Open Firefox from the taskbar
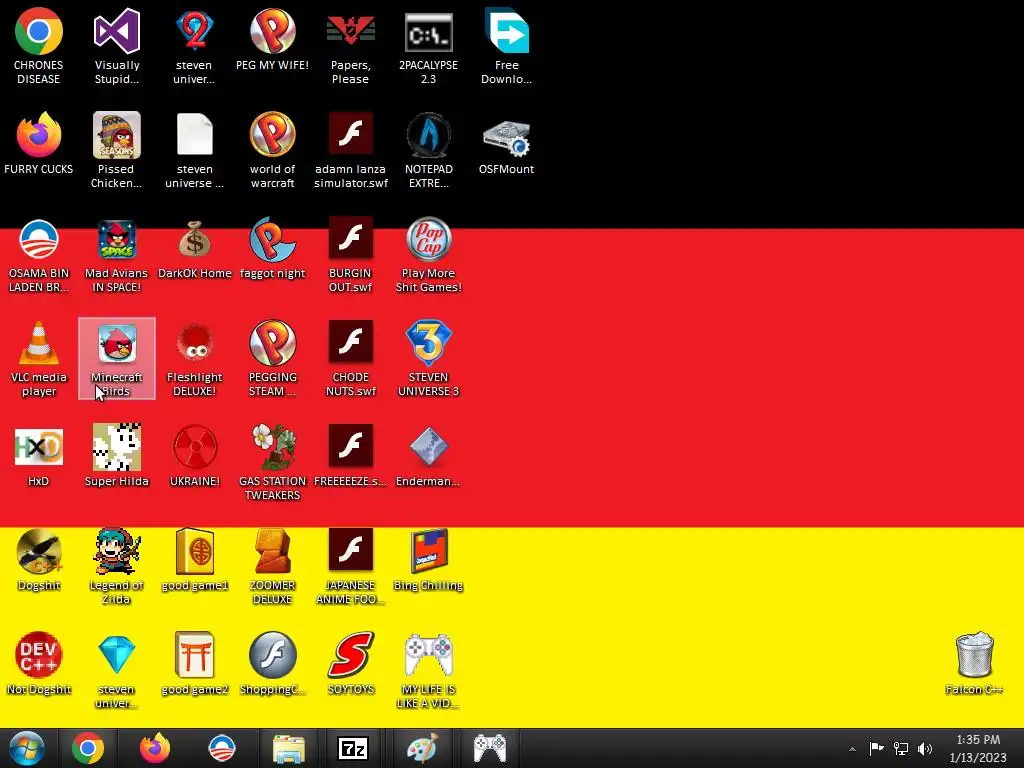 click(155, 748)
